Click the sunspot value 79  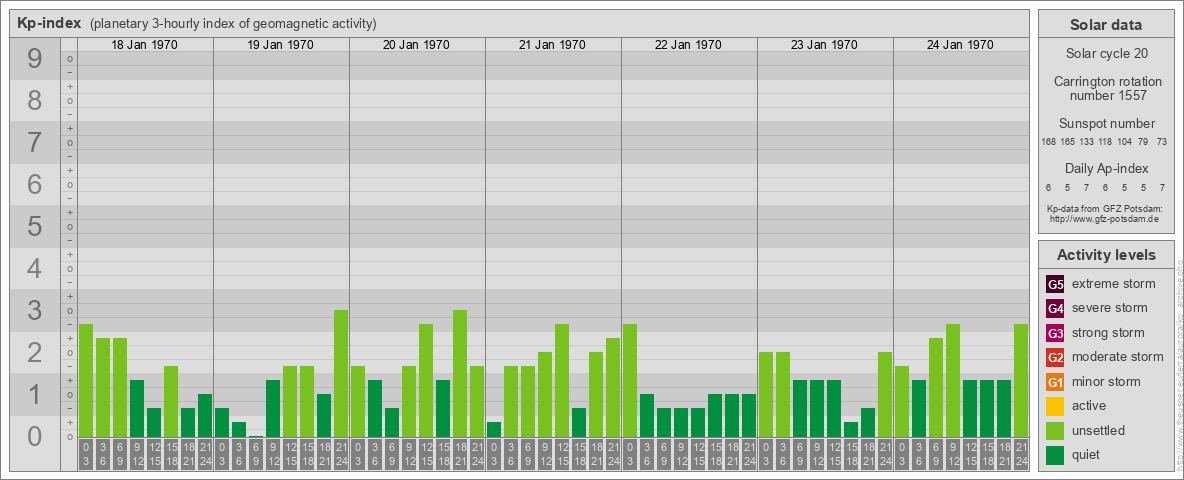[x=1143, y=142]
